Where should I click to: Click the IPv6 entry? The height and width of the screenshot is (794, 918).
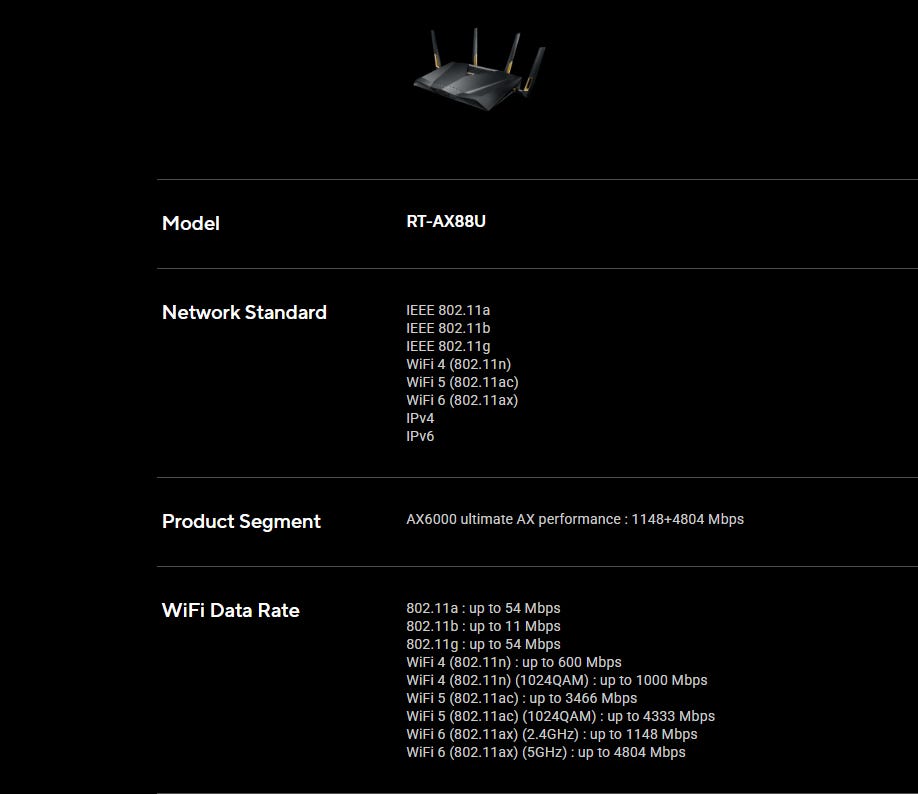coord(420,436)
